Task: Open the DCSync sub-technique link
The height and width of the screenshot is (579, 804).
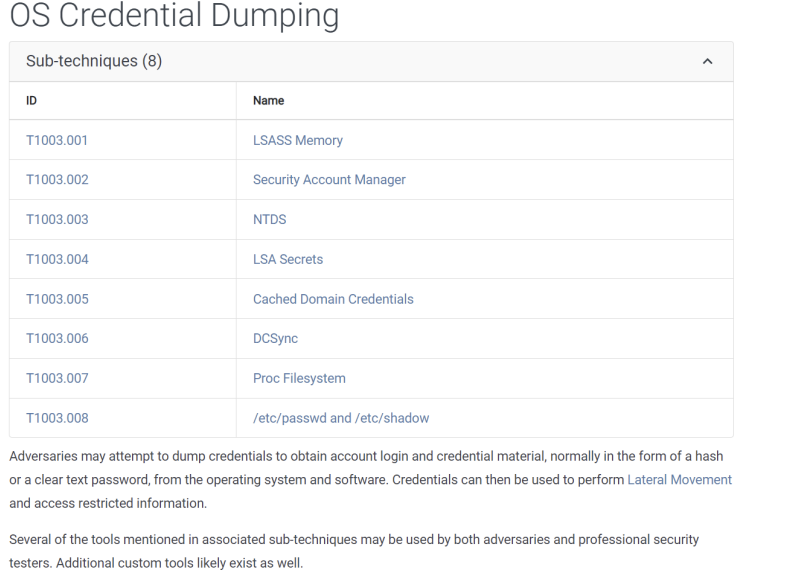Action: point(275,338)
